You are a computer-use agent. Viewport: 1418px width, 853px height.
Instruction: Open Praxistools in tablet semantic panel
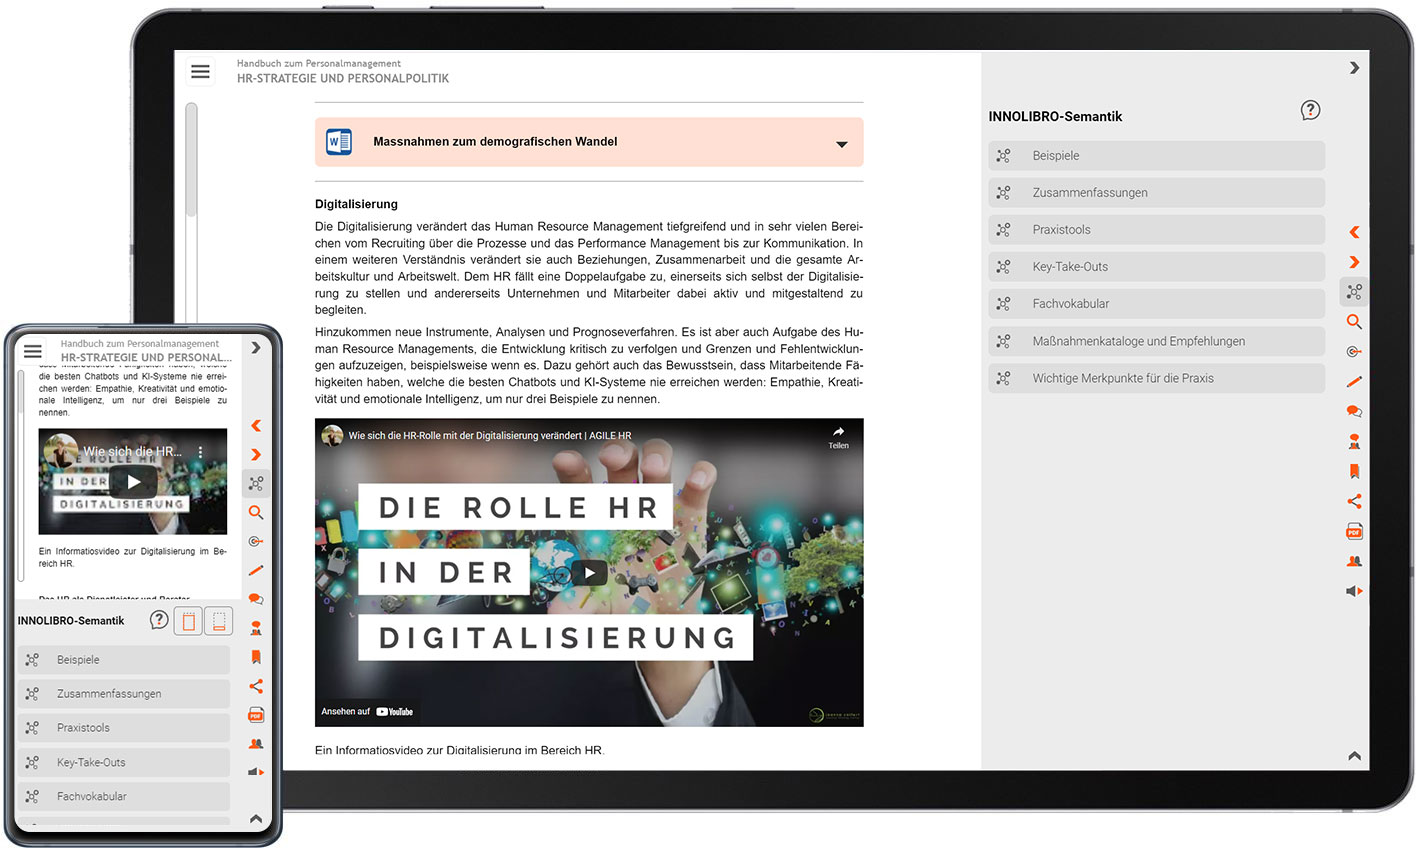[x=1156, y=229]
